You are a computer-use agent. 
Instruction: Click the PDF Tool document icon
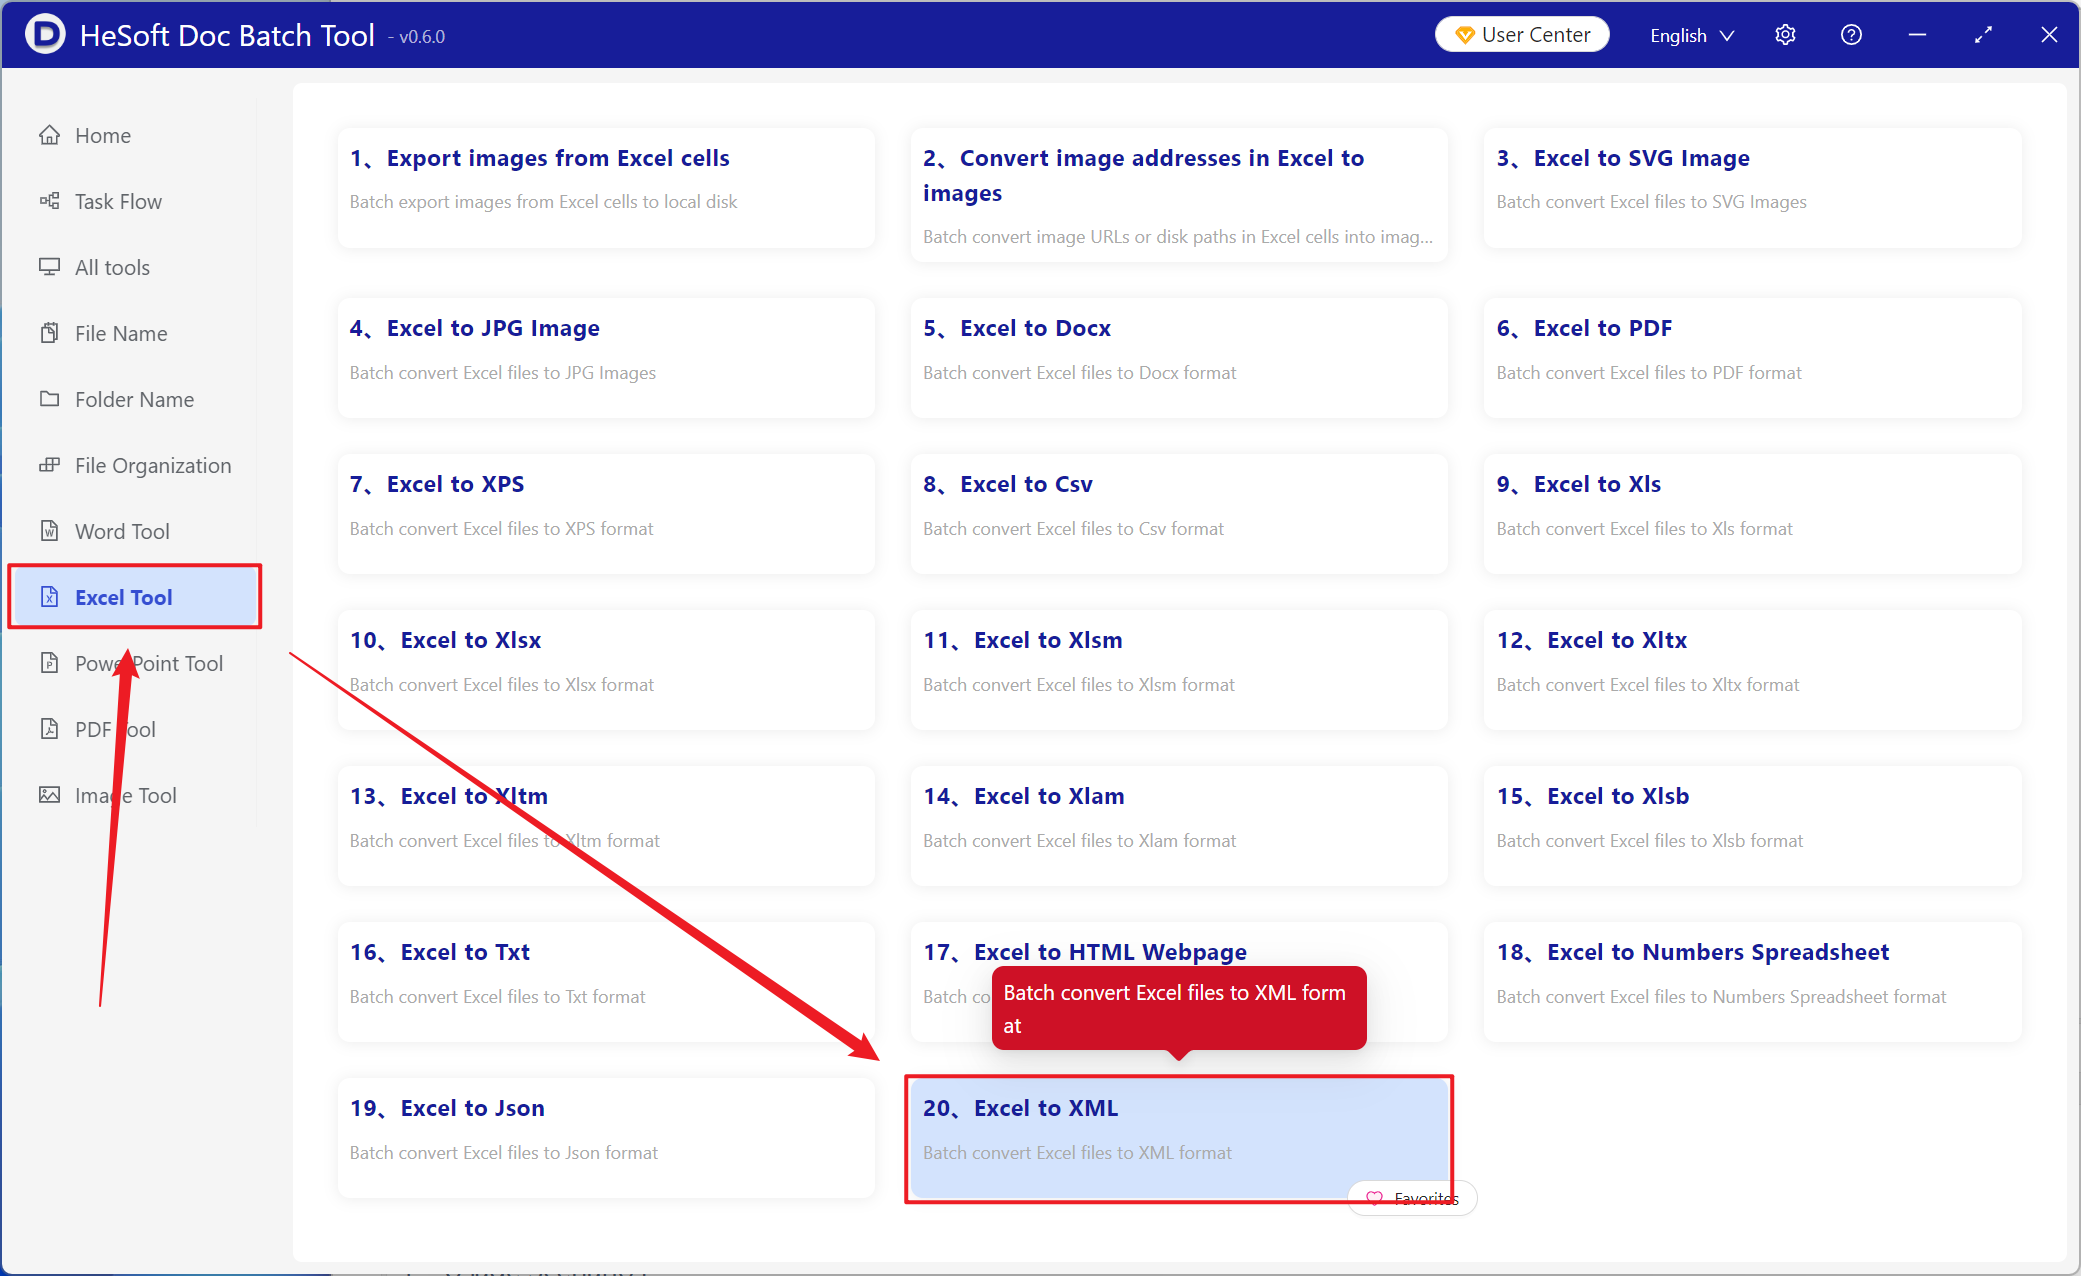(49, 729)
